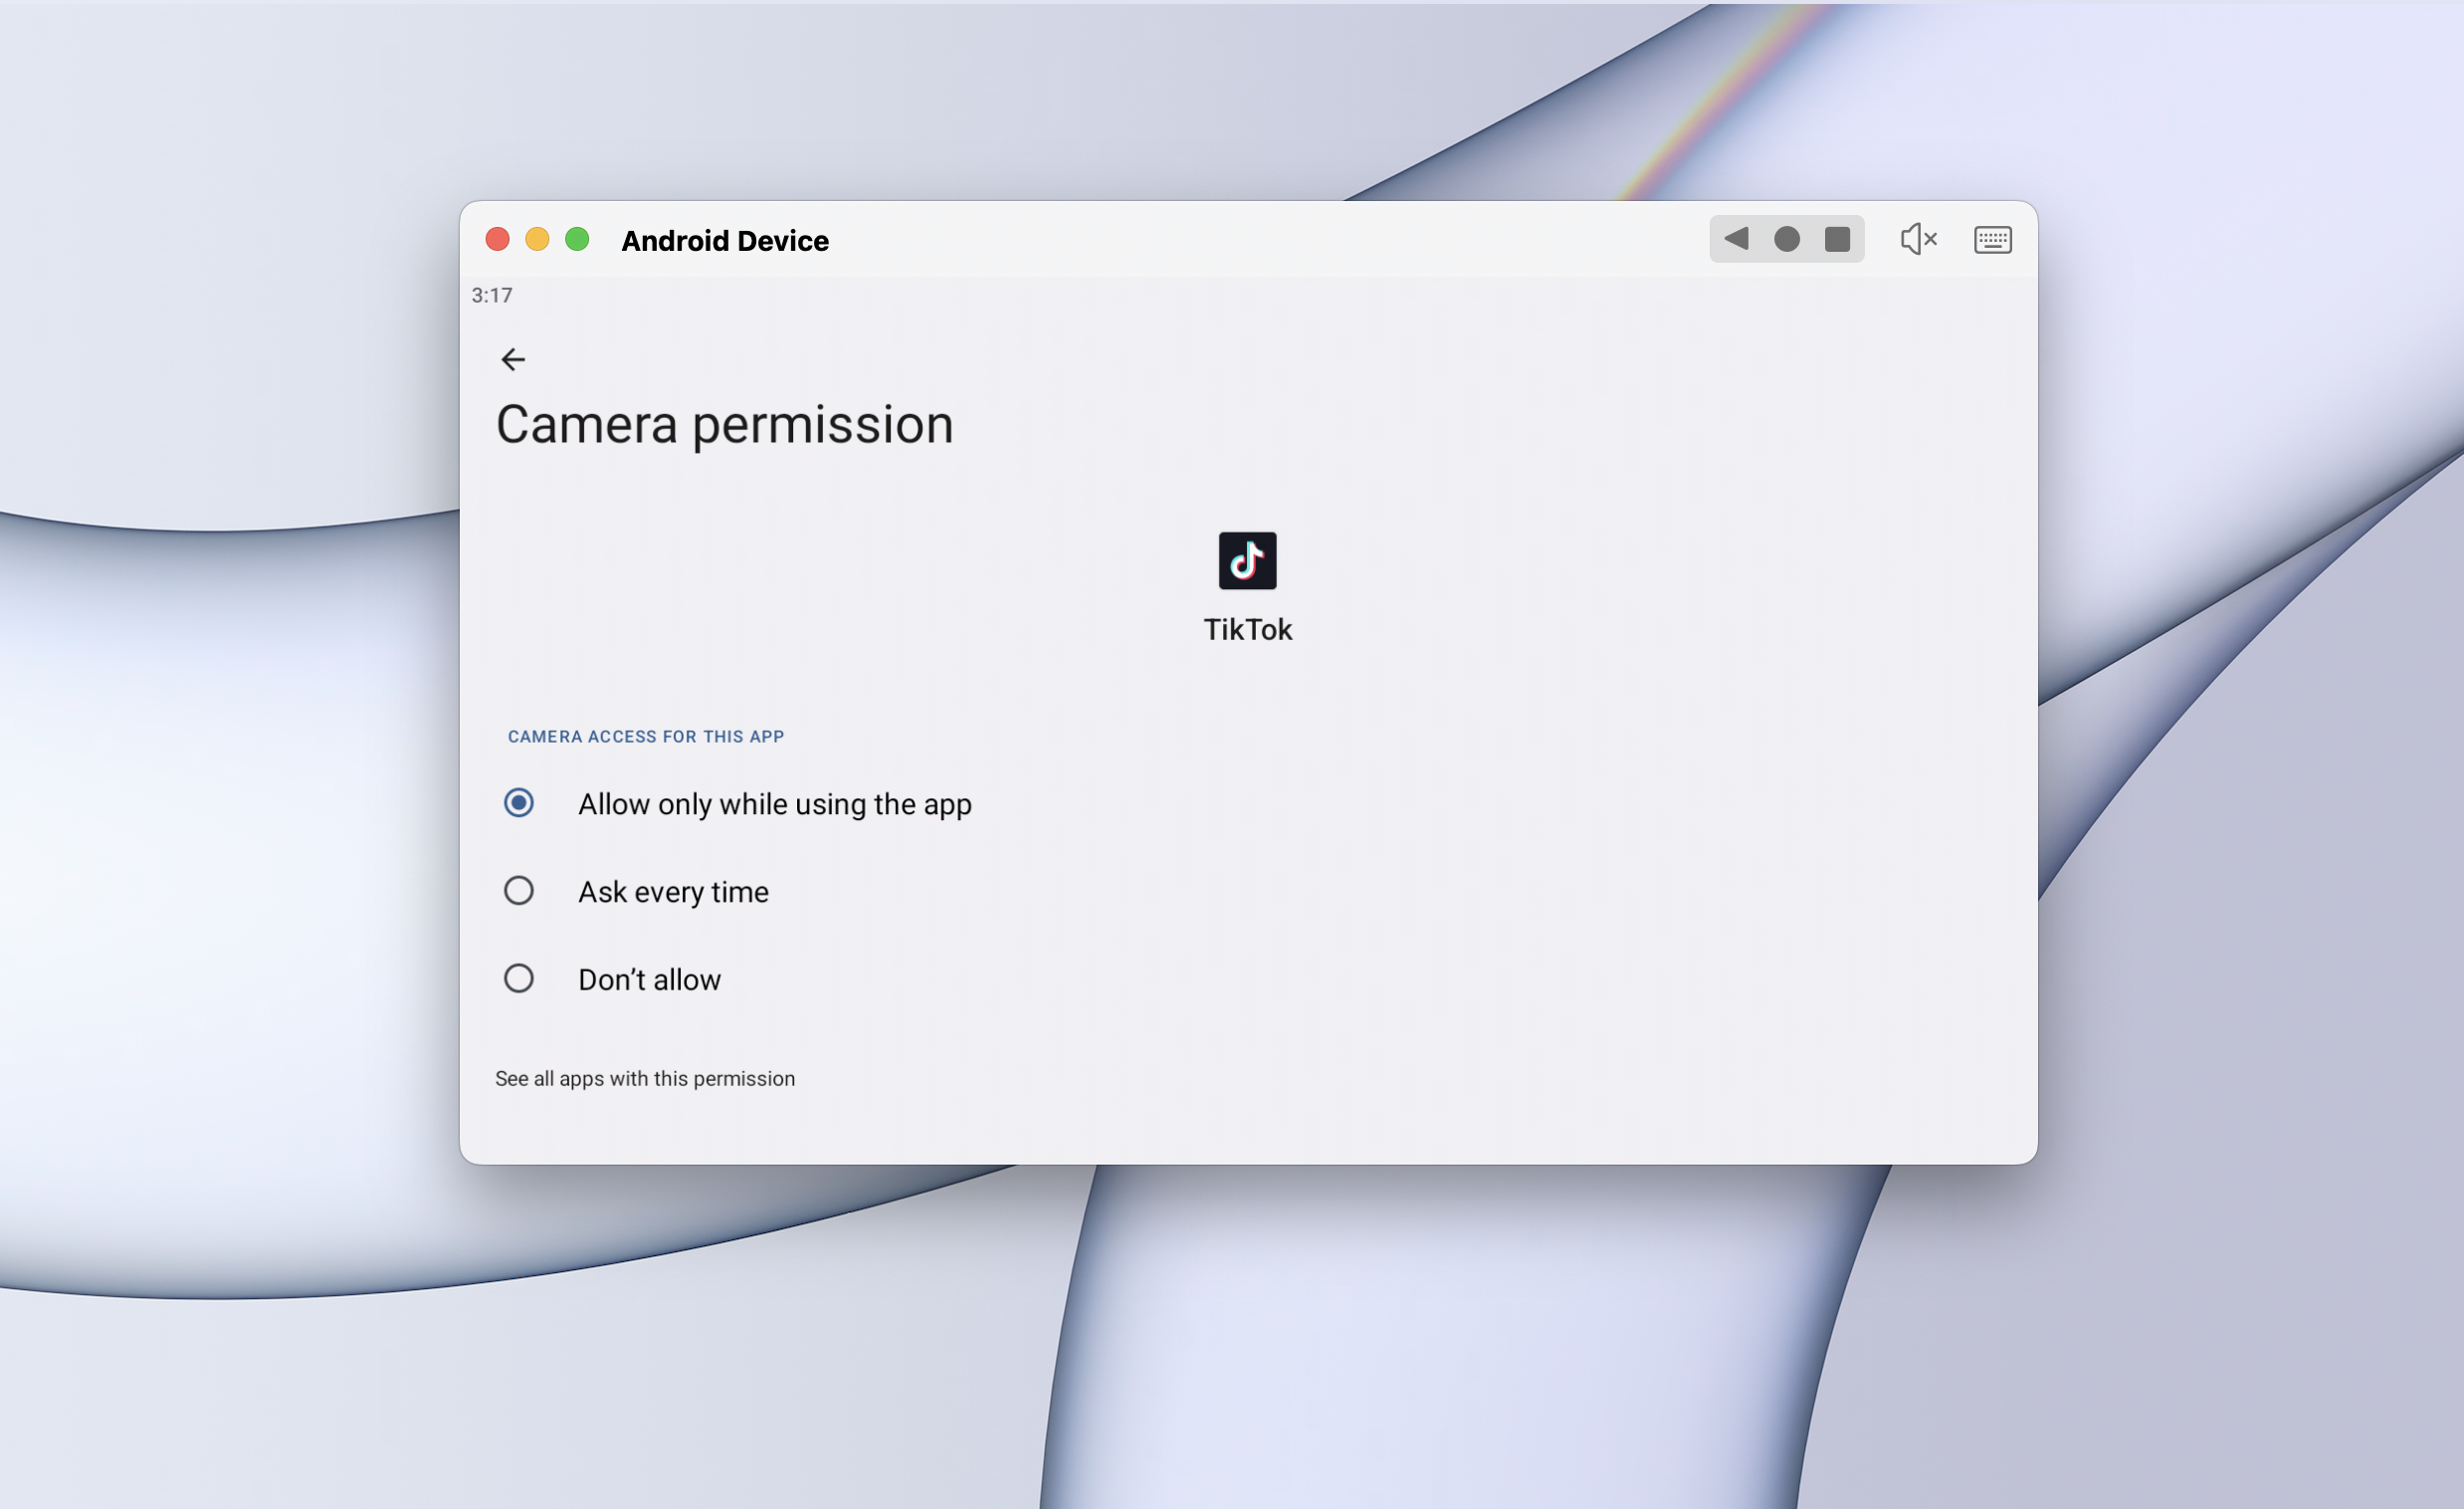Open the keyboard icon in title bar
The height and width of the screenshot is (1509, 2464).
(1992, 240)
